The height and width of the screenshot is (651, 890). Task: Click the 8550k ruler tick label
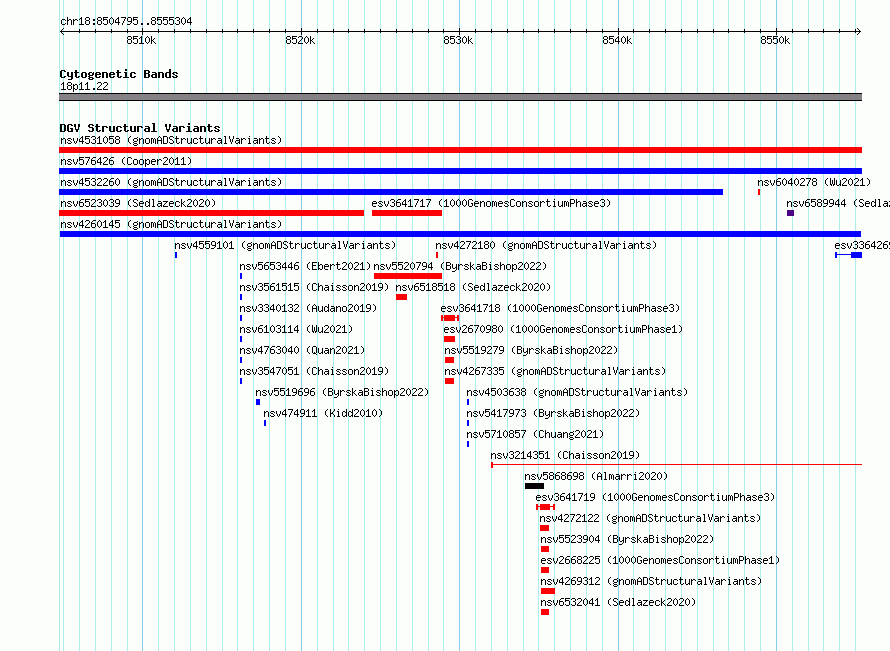[775, 40]
